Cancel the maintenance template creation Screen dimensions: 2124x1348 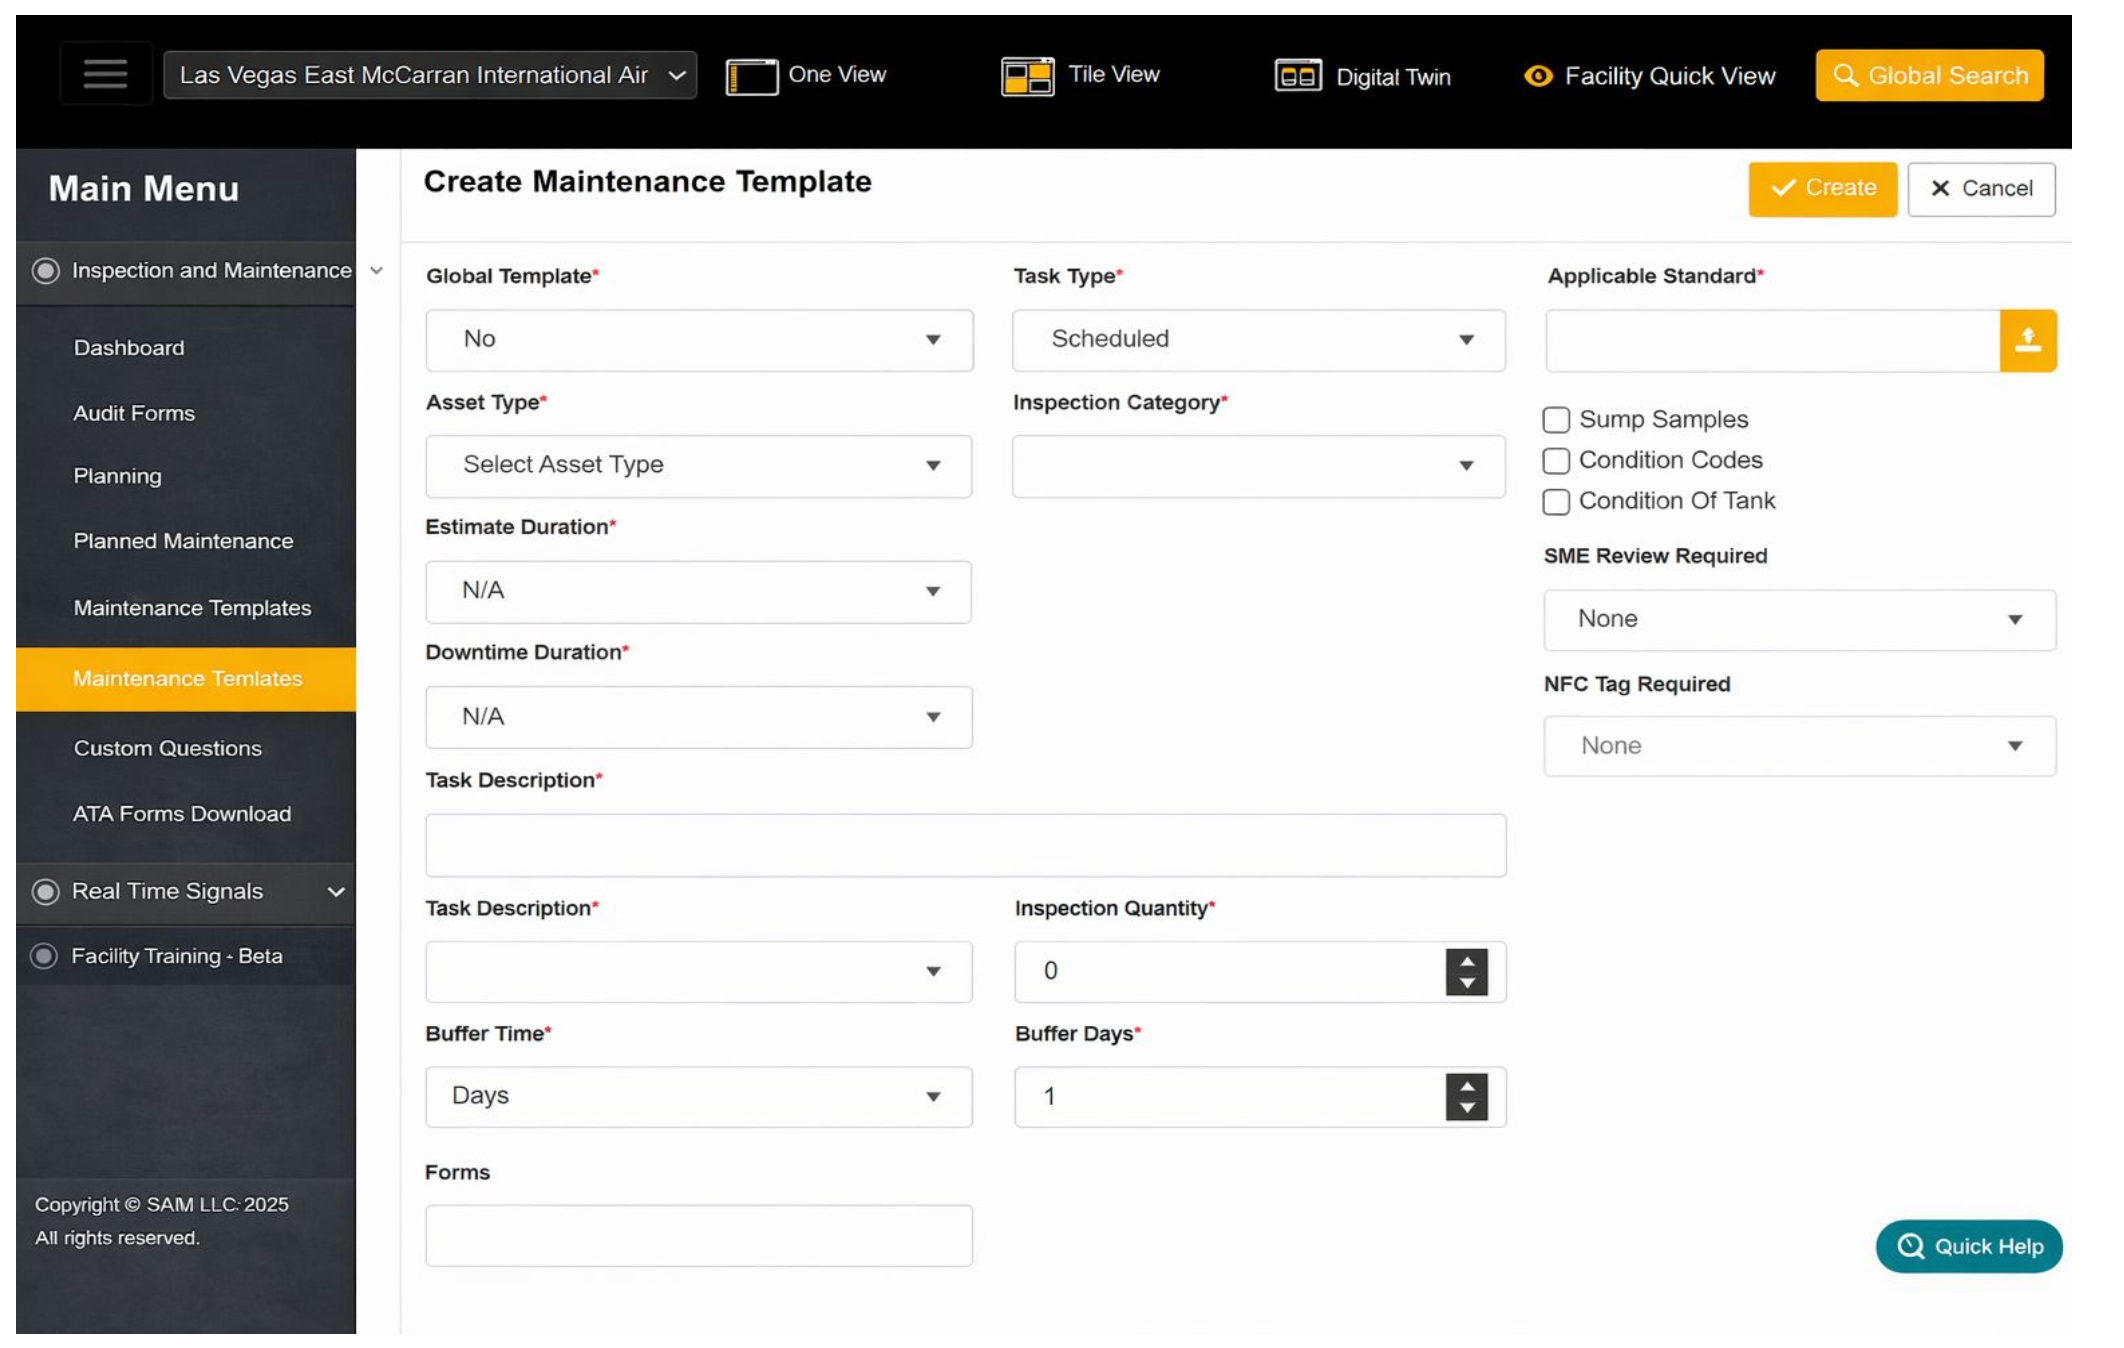tap(1981, 188)
